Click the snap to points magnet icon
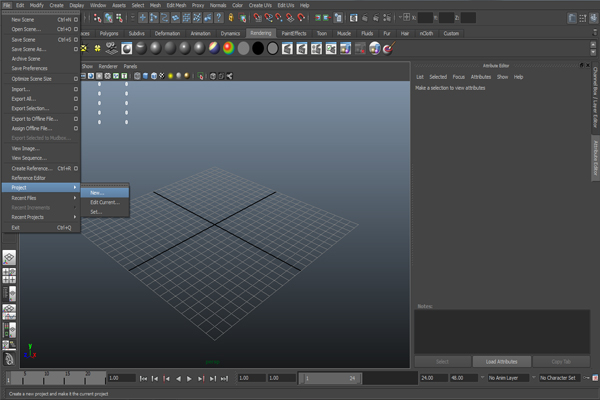 pyautogui.click(x=279, y=18)
